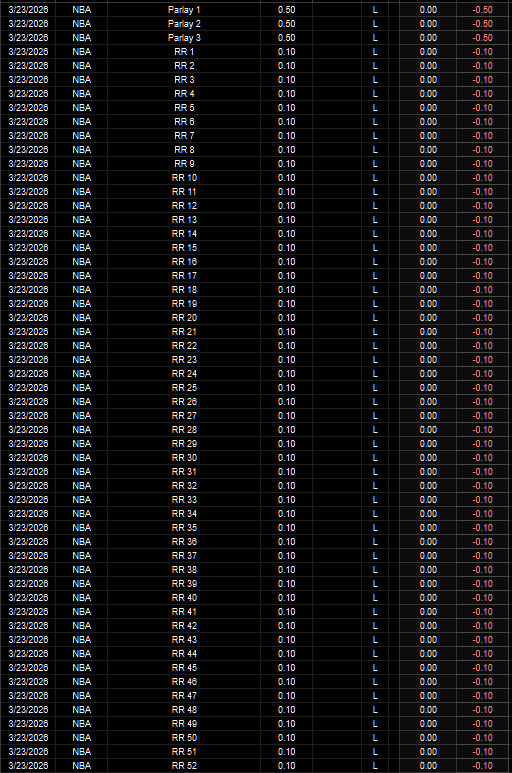Click the 0.00 payout in RR 31 row
512x773 pixels.
428,472
